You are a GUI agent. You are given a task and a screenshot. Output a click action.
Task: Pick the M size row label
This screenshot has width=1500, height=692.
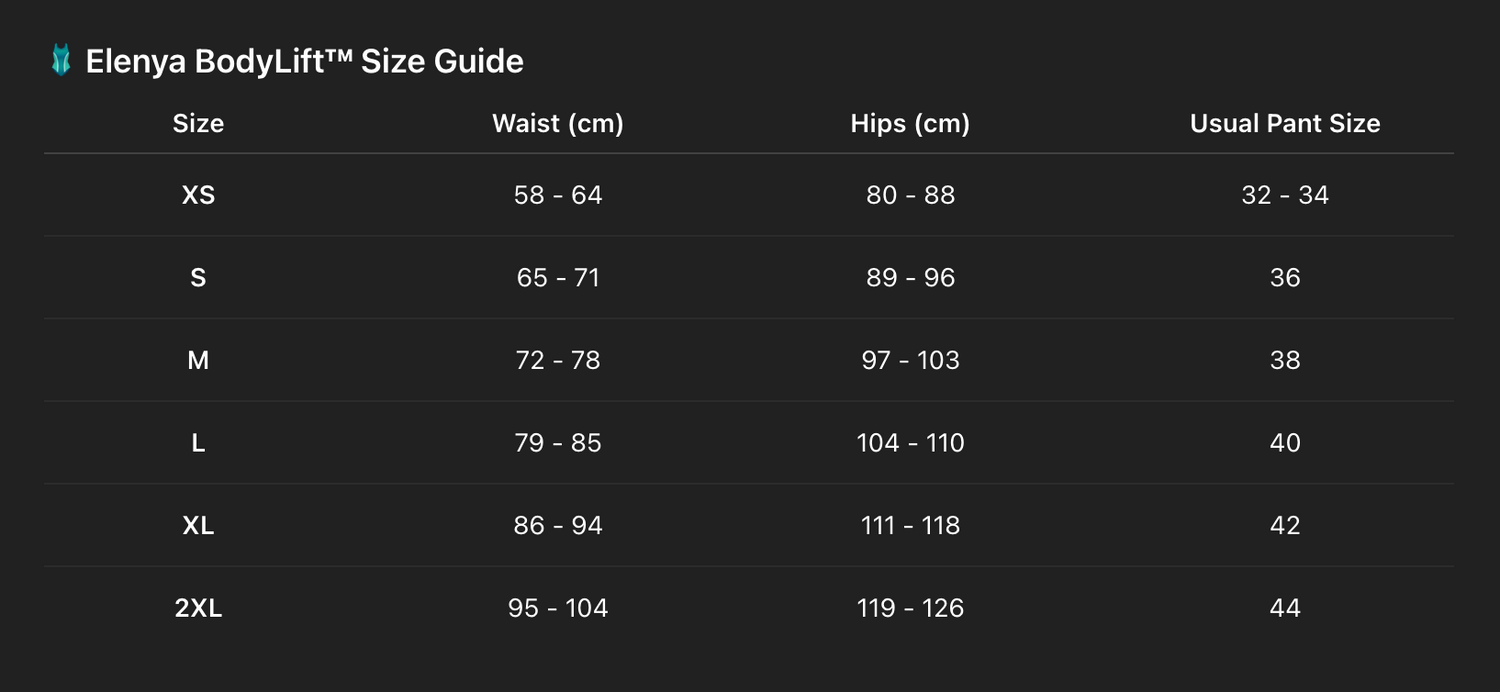198,360
